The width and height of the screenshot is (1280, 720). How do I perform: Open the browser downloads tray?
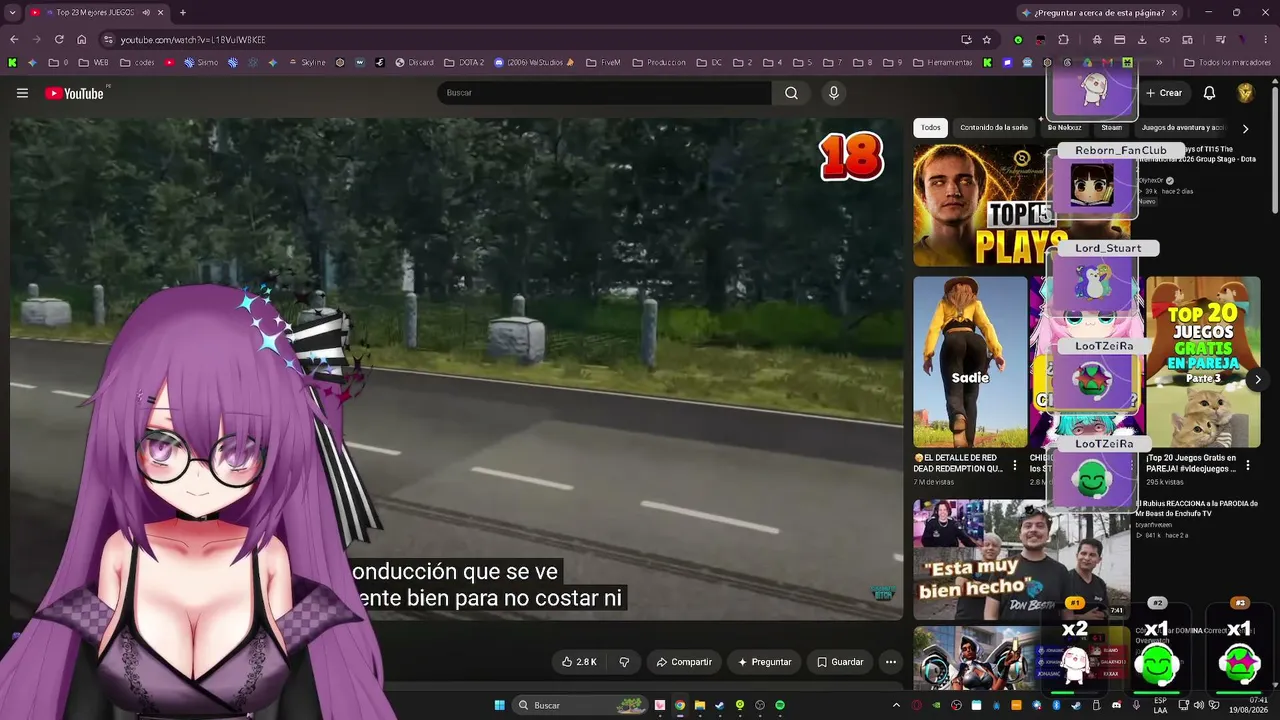1142,39
